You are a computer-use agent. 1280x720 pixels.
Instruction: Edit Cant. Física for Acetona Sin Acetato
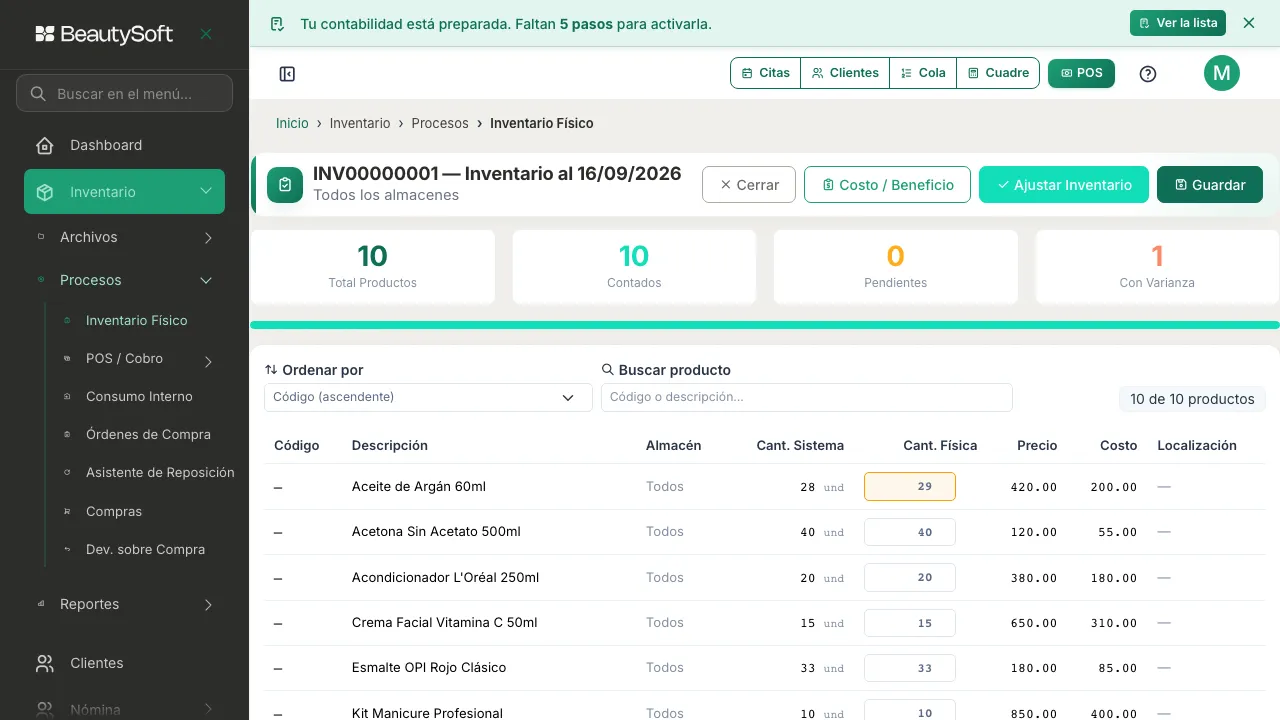909,532
